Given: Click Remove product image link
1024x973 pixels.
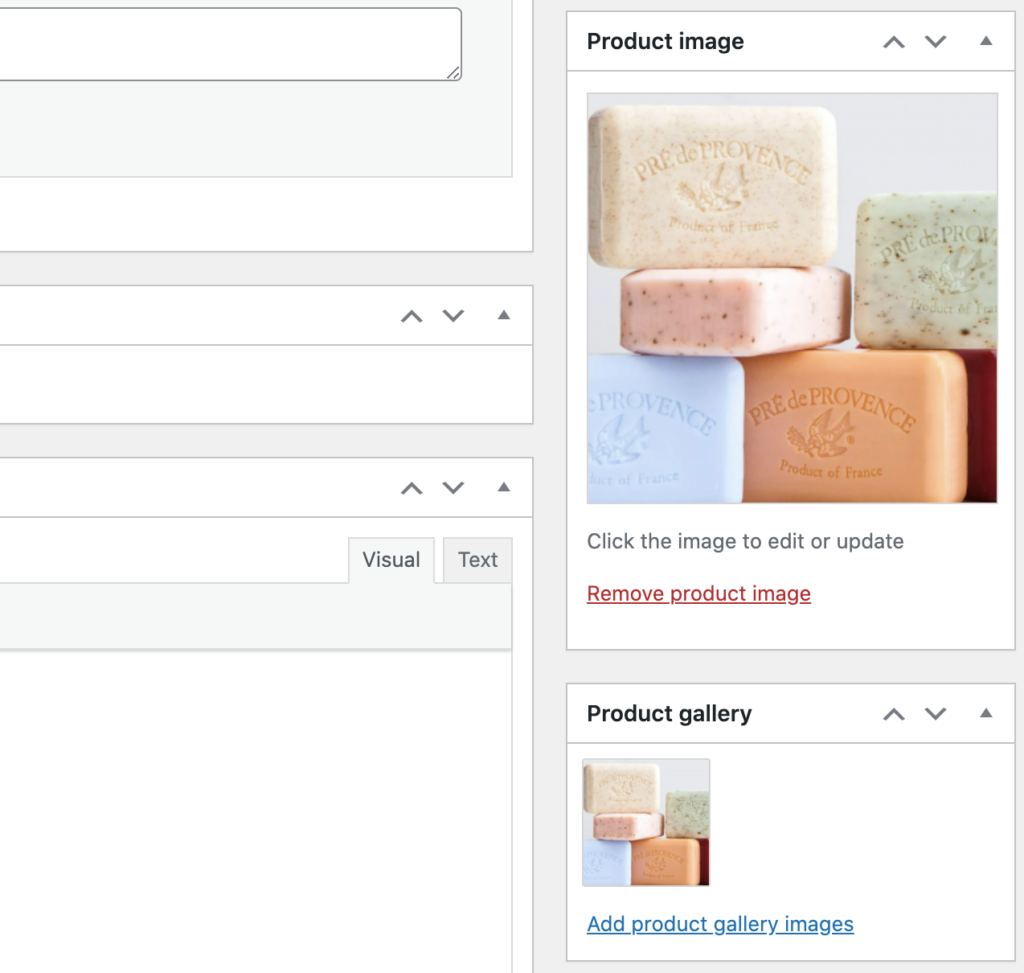Looking at the screenshot, I should (x=699, y=594).
